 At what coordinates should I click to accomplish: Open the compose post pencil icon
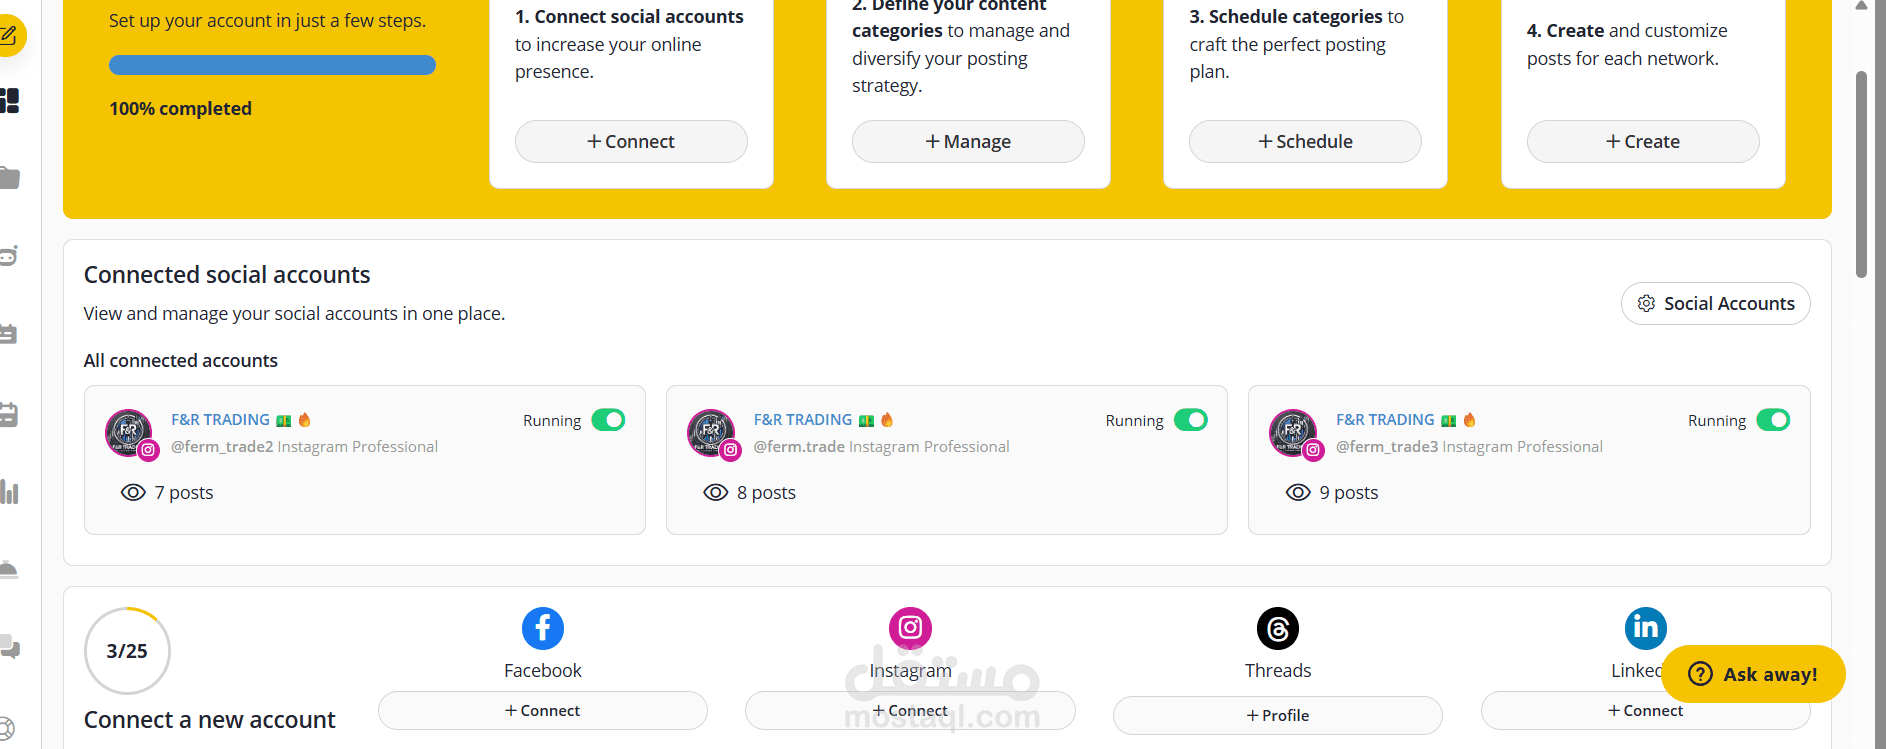8,36
